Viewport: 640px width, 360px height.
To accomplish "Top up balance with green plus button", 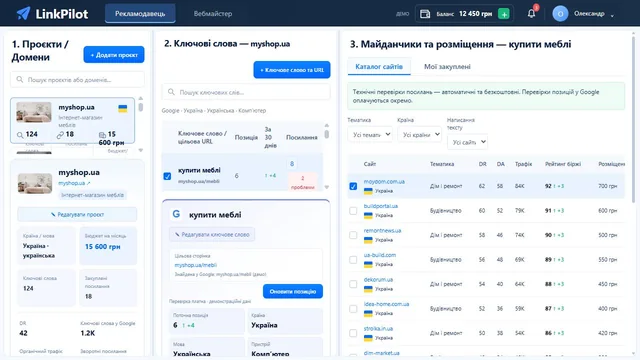I will (504, 14).
